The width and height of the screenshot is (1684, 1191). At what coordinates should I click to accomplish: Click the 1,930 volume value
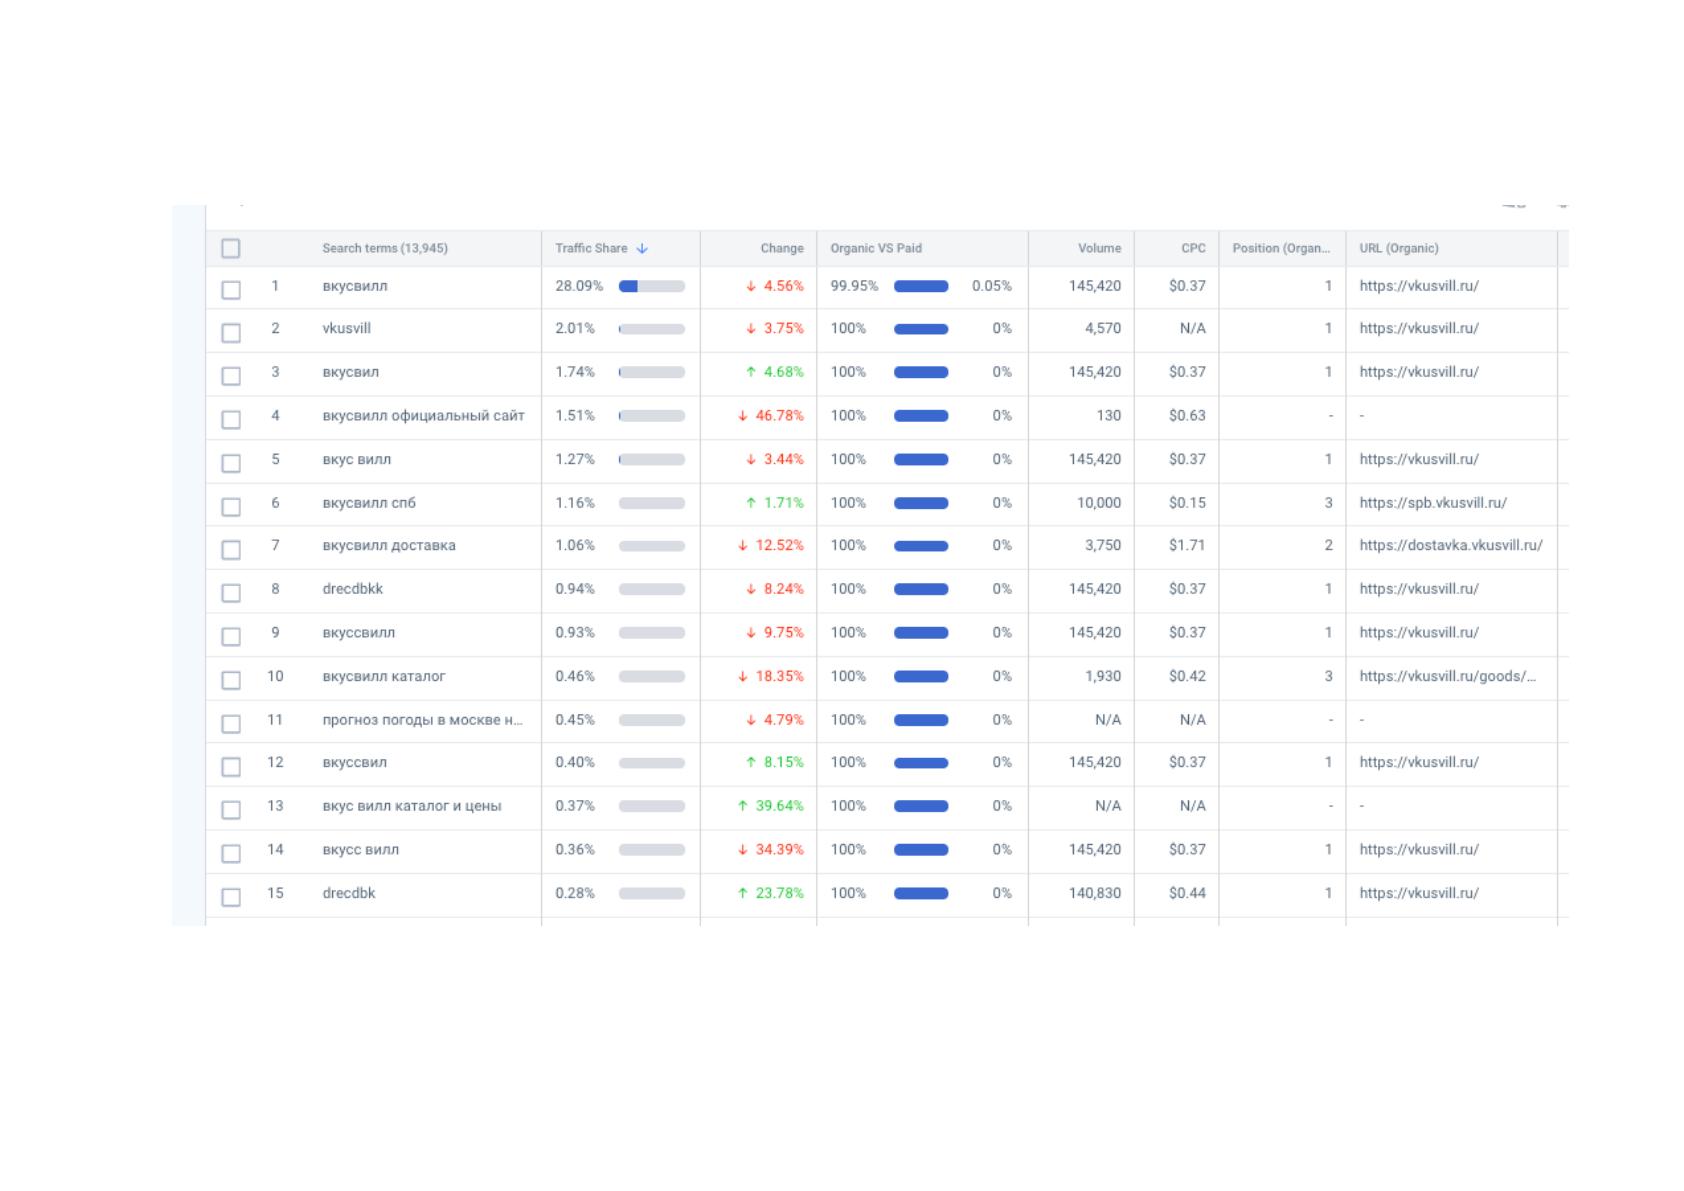click(x=1103, y=677)
